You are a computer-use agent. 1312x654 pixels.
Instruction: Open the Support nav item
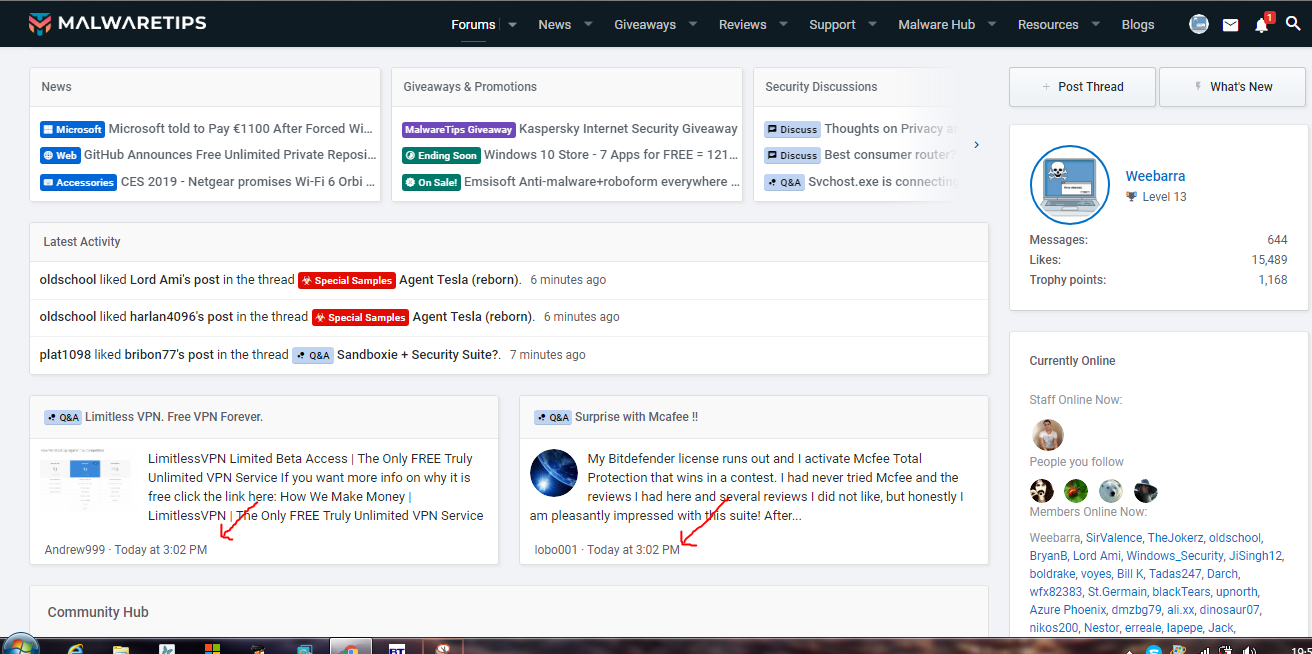point(832,25)
